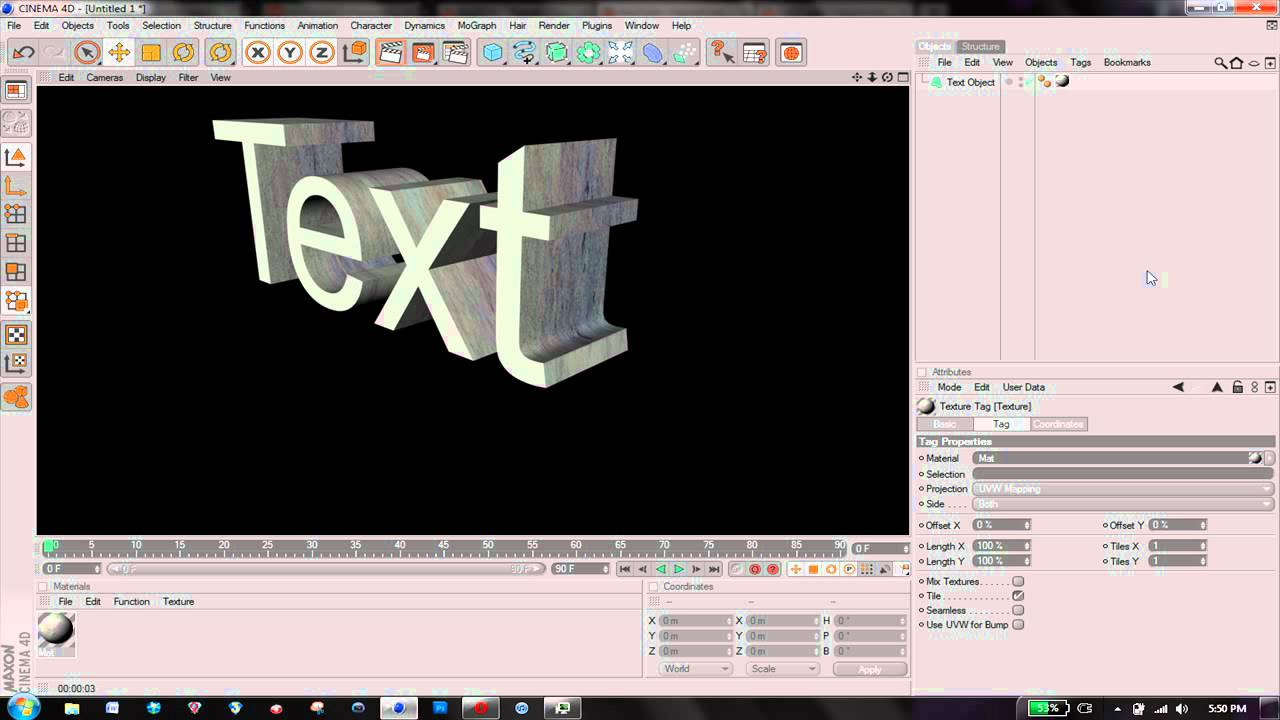Enable the Seamless checkbox
The height and width of the screenshot is (720, 1280).
coord(1018,610)
